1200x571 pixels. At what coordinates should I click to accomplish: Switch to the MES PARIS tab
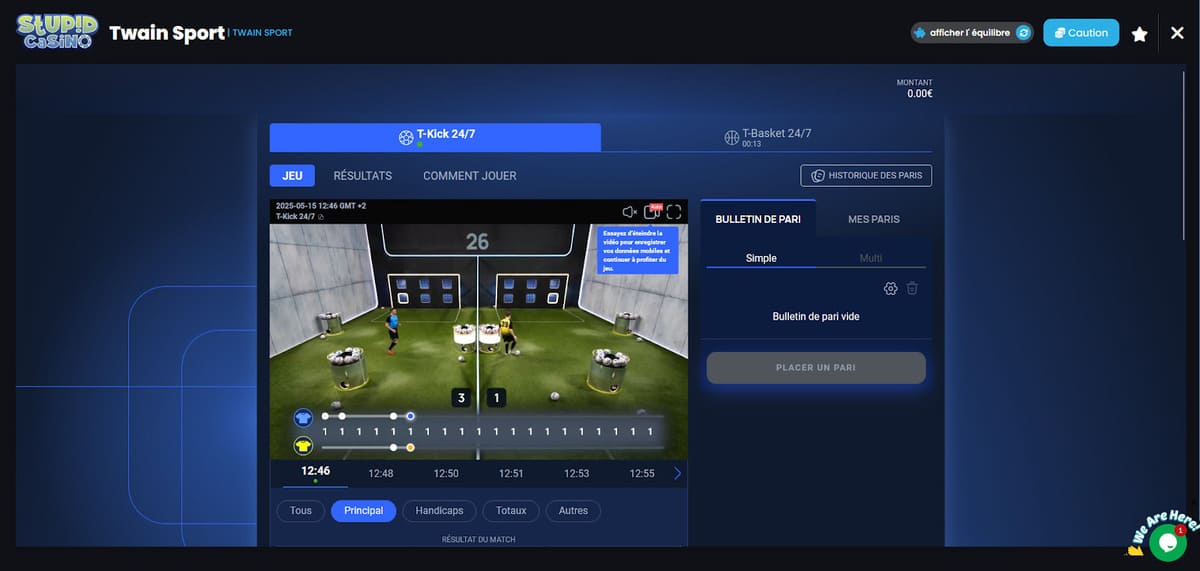tap(874, 219)
